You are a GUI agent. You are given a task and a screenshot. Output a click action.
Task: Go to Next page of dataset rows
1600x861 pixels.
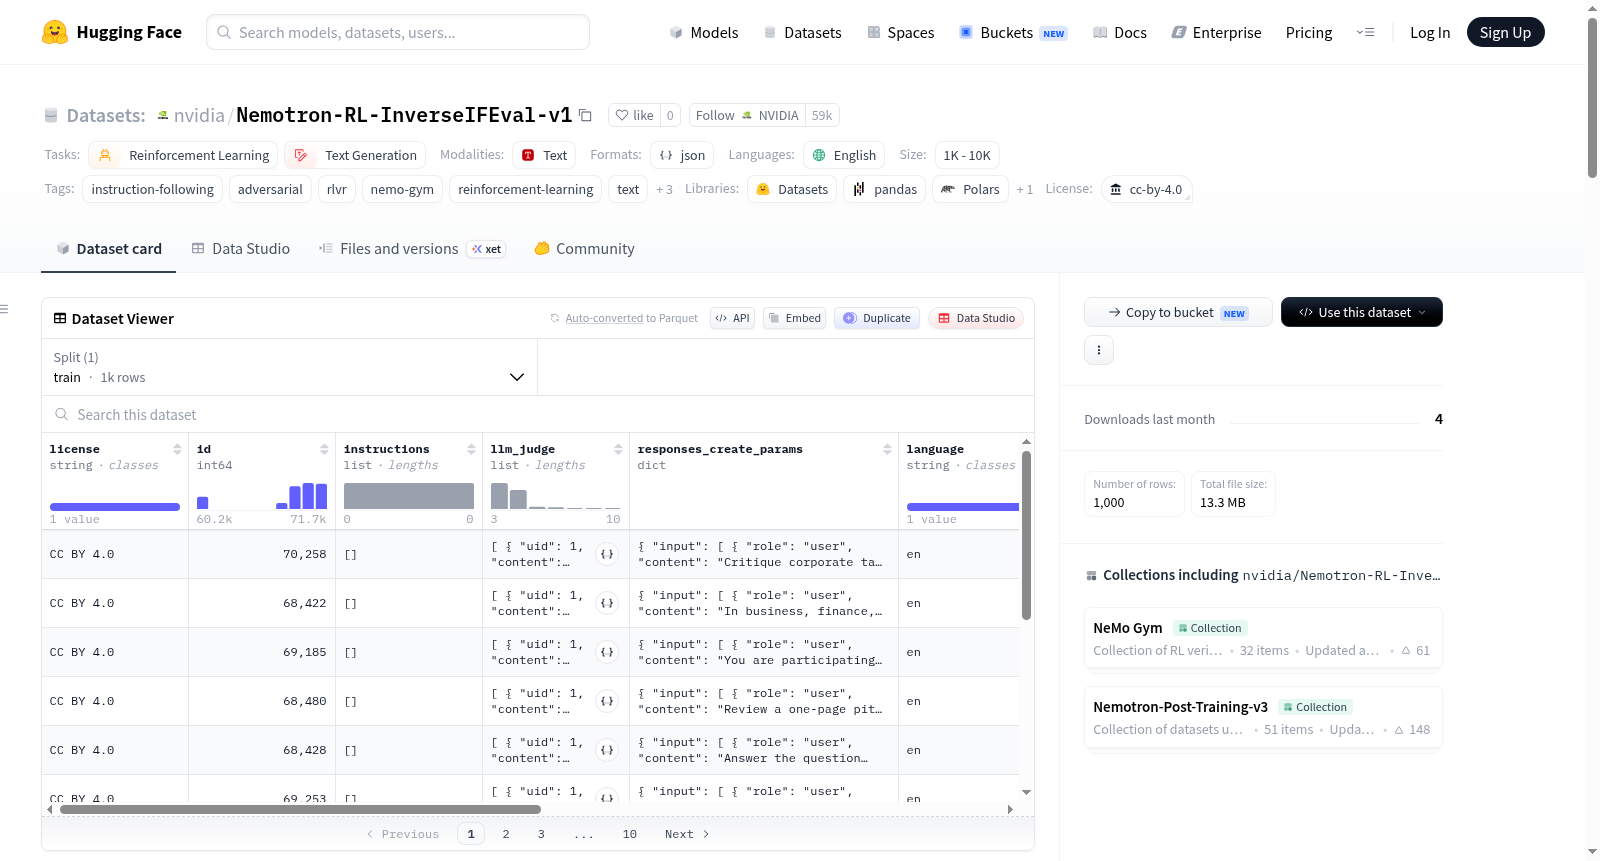click(x=687, y=834)
